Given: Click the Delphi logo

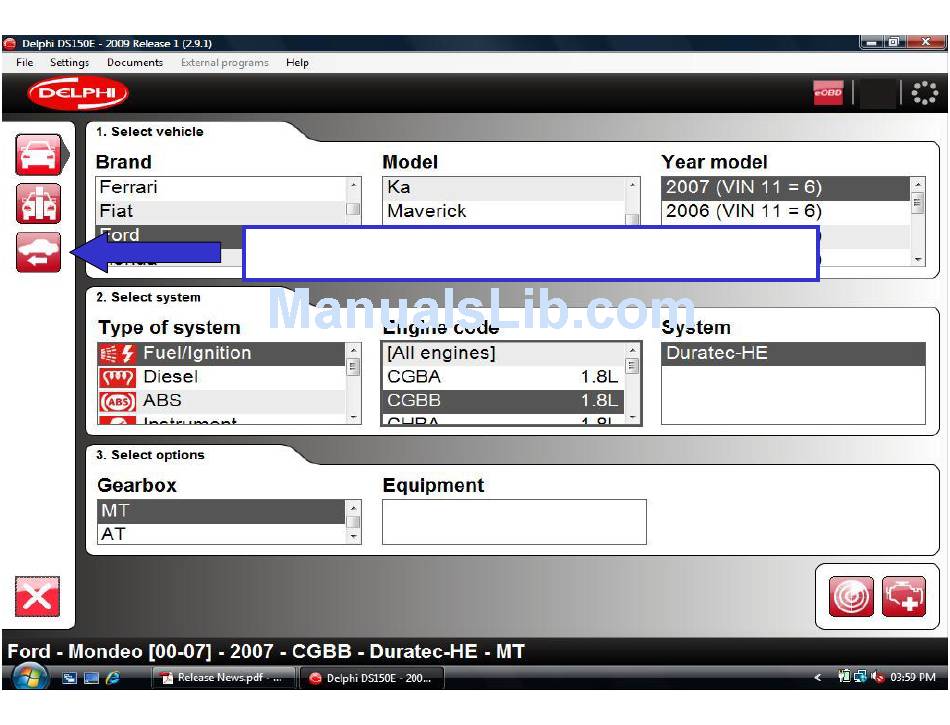Looking at the screenshot, I should coord(78,93).
